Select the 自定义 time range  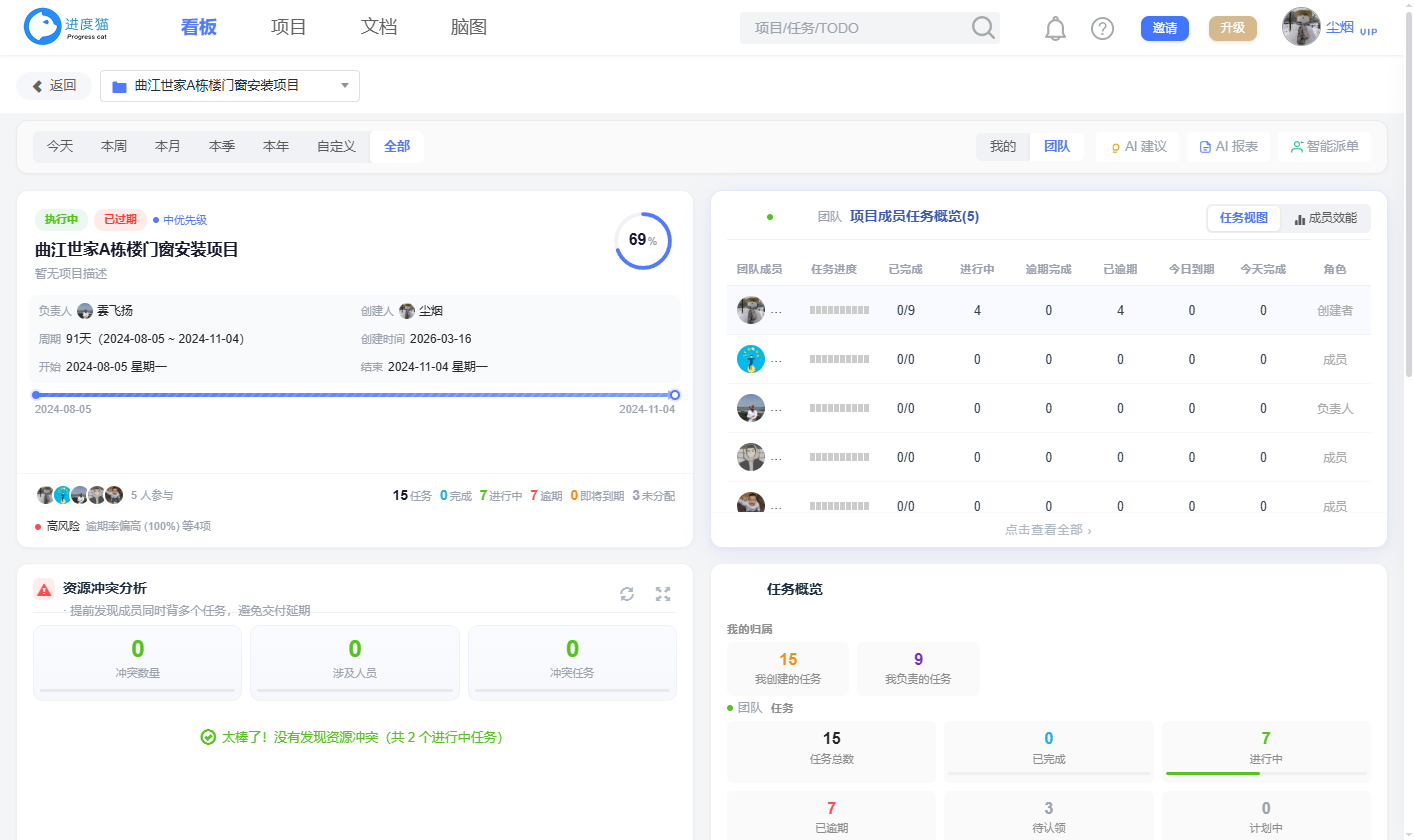(336, 147)
